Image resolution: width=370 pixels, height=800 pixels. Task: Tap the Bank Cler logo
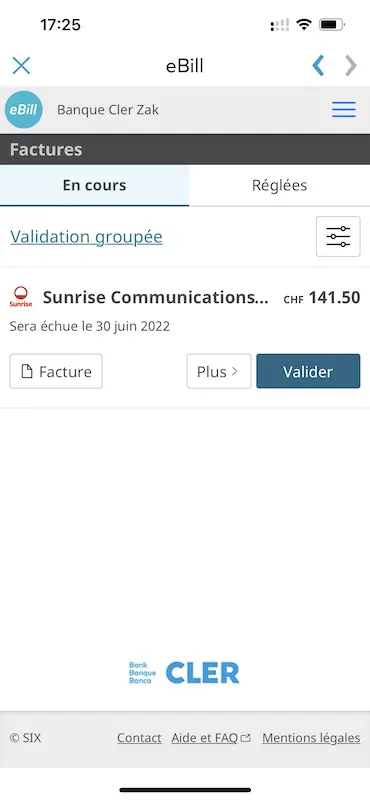[184, 672]
